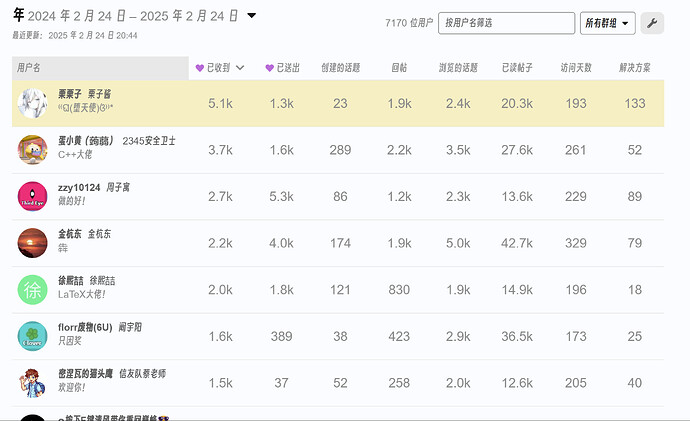Viewport: 690px width, 421px height.
Task: Sort by 已送出 likes given column
Action: (283, 68)
